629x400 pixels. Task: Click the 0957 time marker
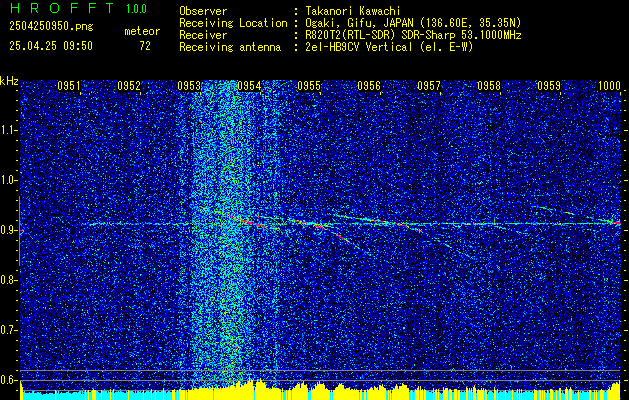pyautogui.click(x=429, y=86)
